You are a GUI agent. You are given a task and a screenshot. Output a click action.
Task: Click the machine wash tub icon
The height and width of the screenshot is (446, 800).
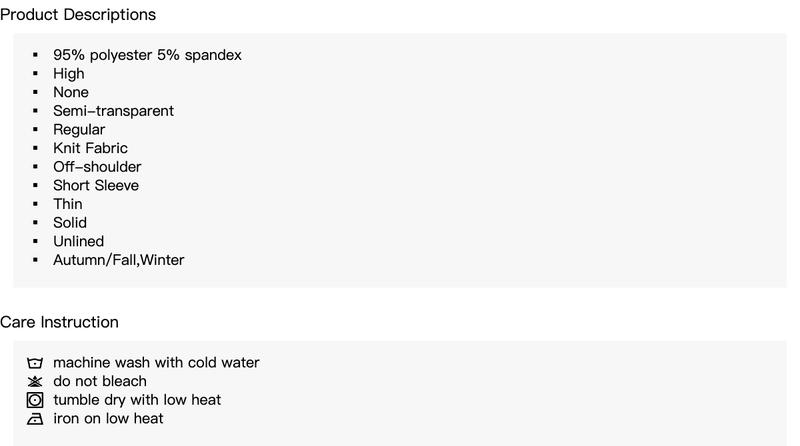click(35, 363)
